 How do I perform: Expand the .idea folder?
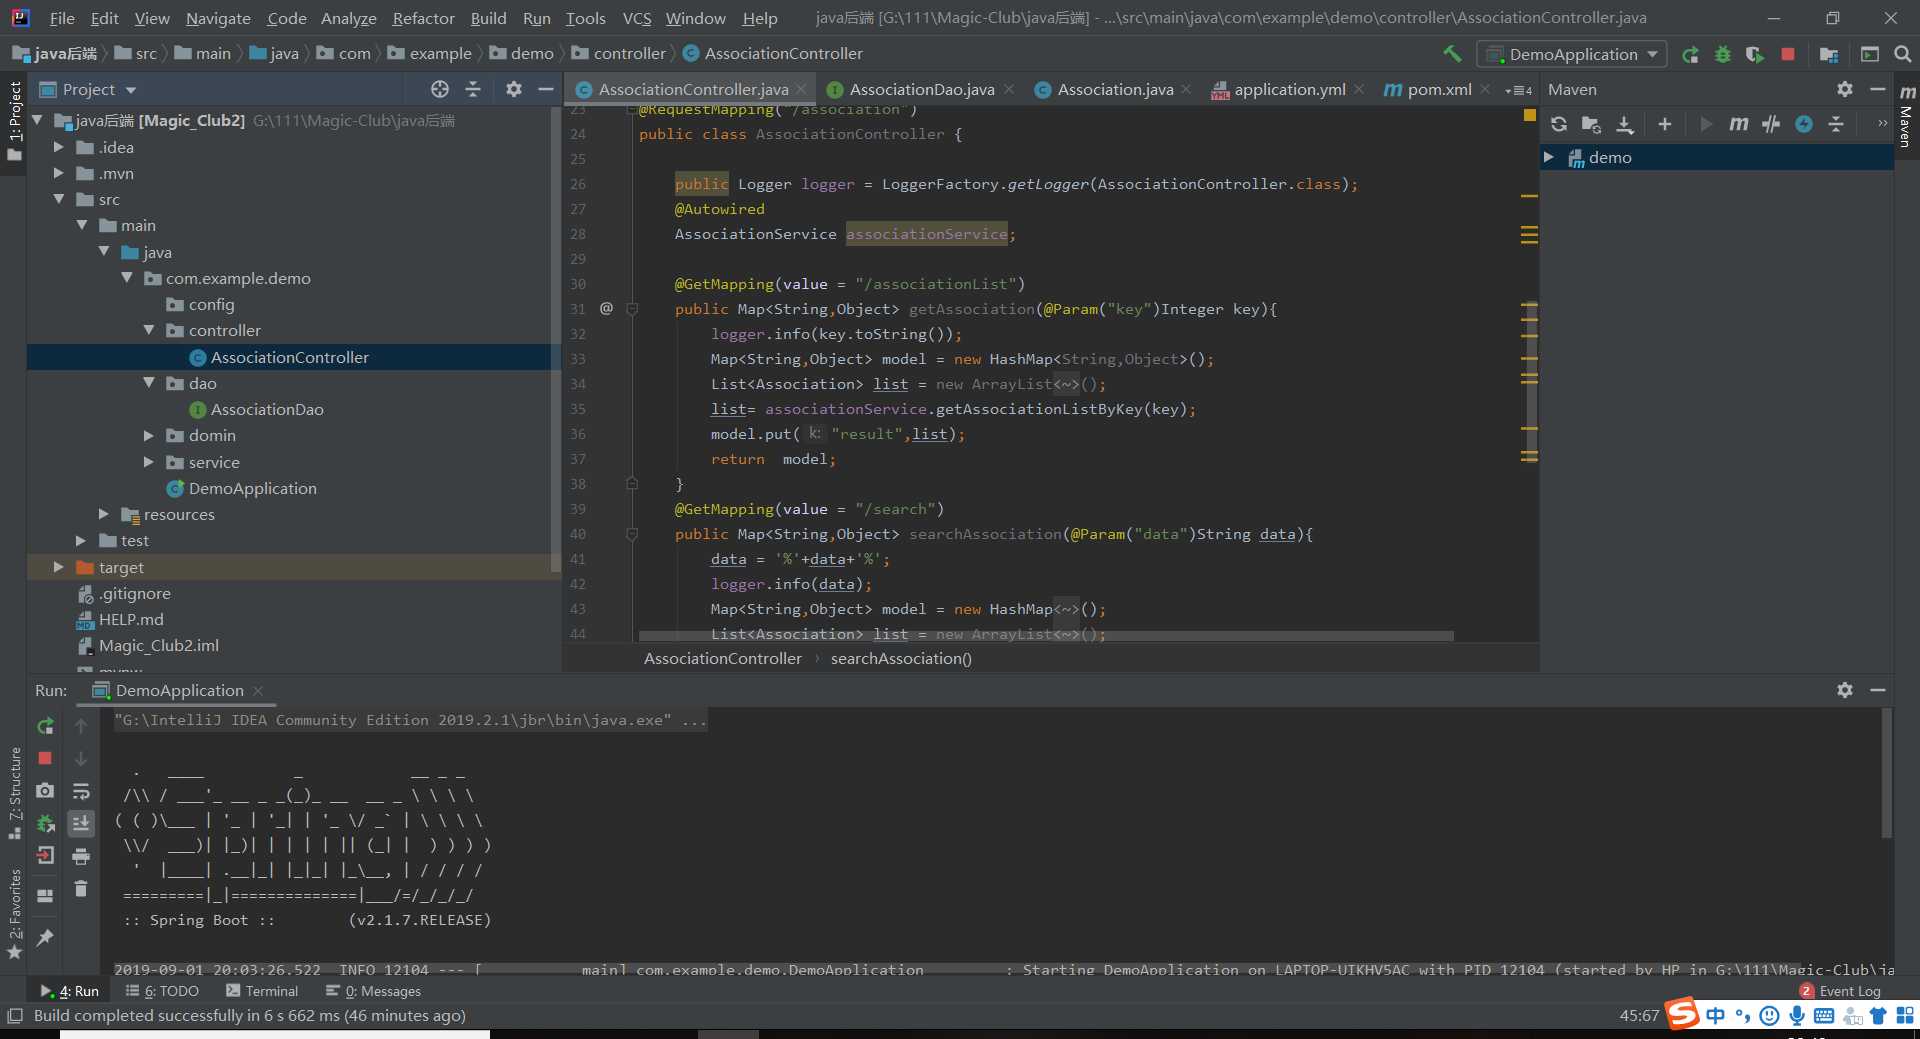(x=59, y=147)
